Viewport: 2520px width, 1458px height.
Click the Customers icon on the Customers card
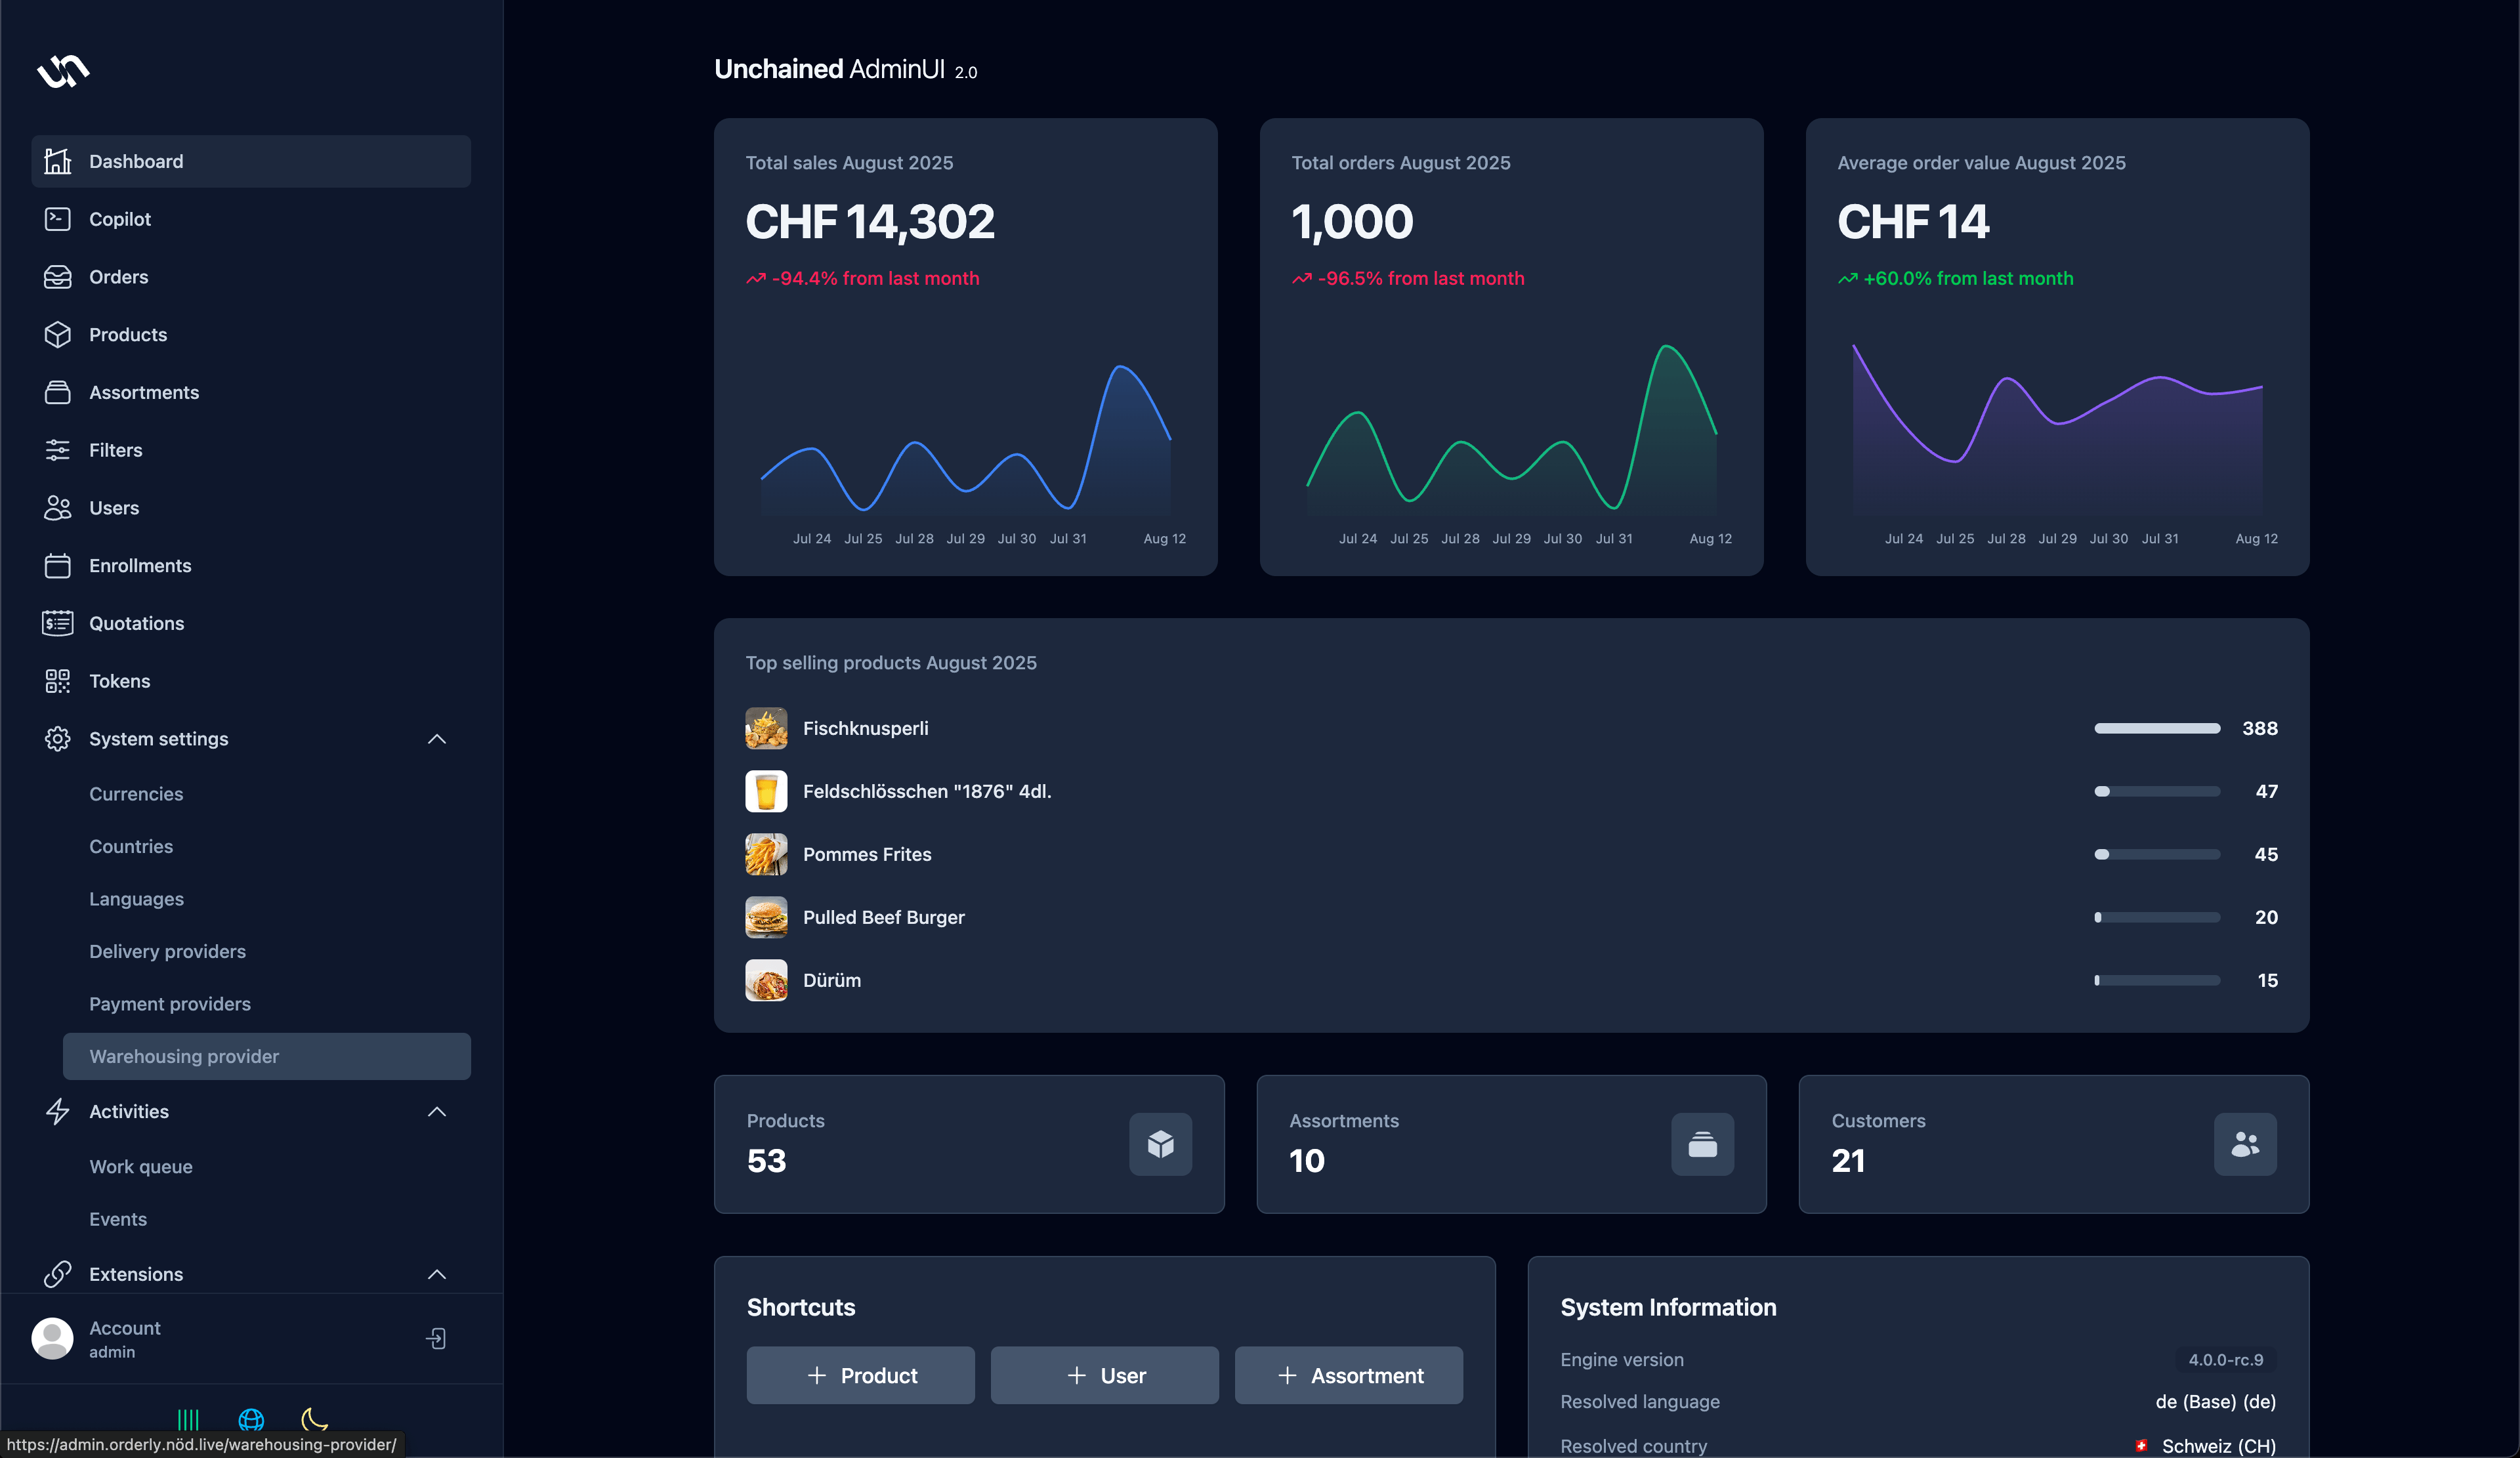[x=2245, y=1145]
